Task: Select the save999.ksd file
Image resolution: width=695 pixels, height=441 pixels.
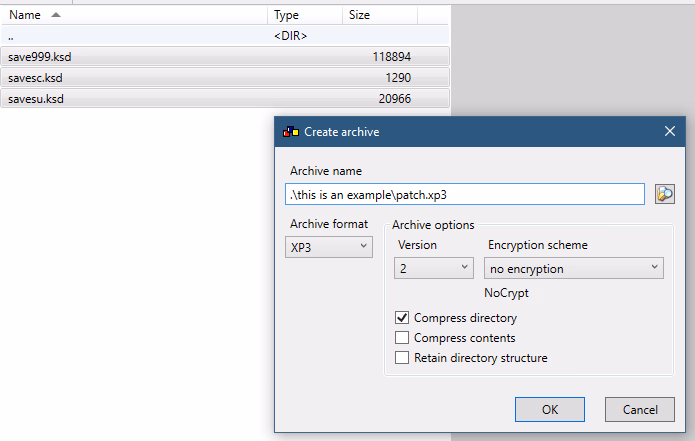Action: coord(40,57)
